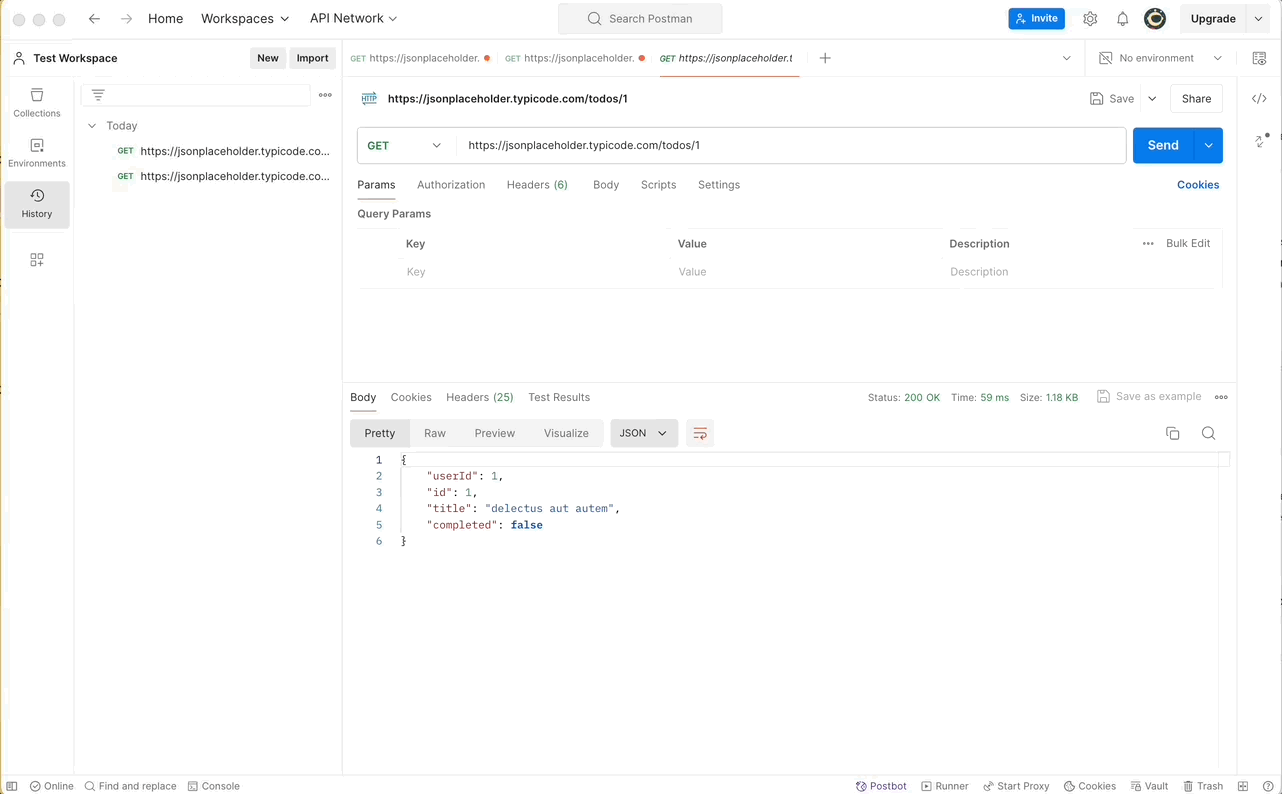Open the Save options arrow
Viewport: 1282px width, 794px height.
click(1152, 99)
